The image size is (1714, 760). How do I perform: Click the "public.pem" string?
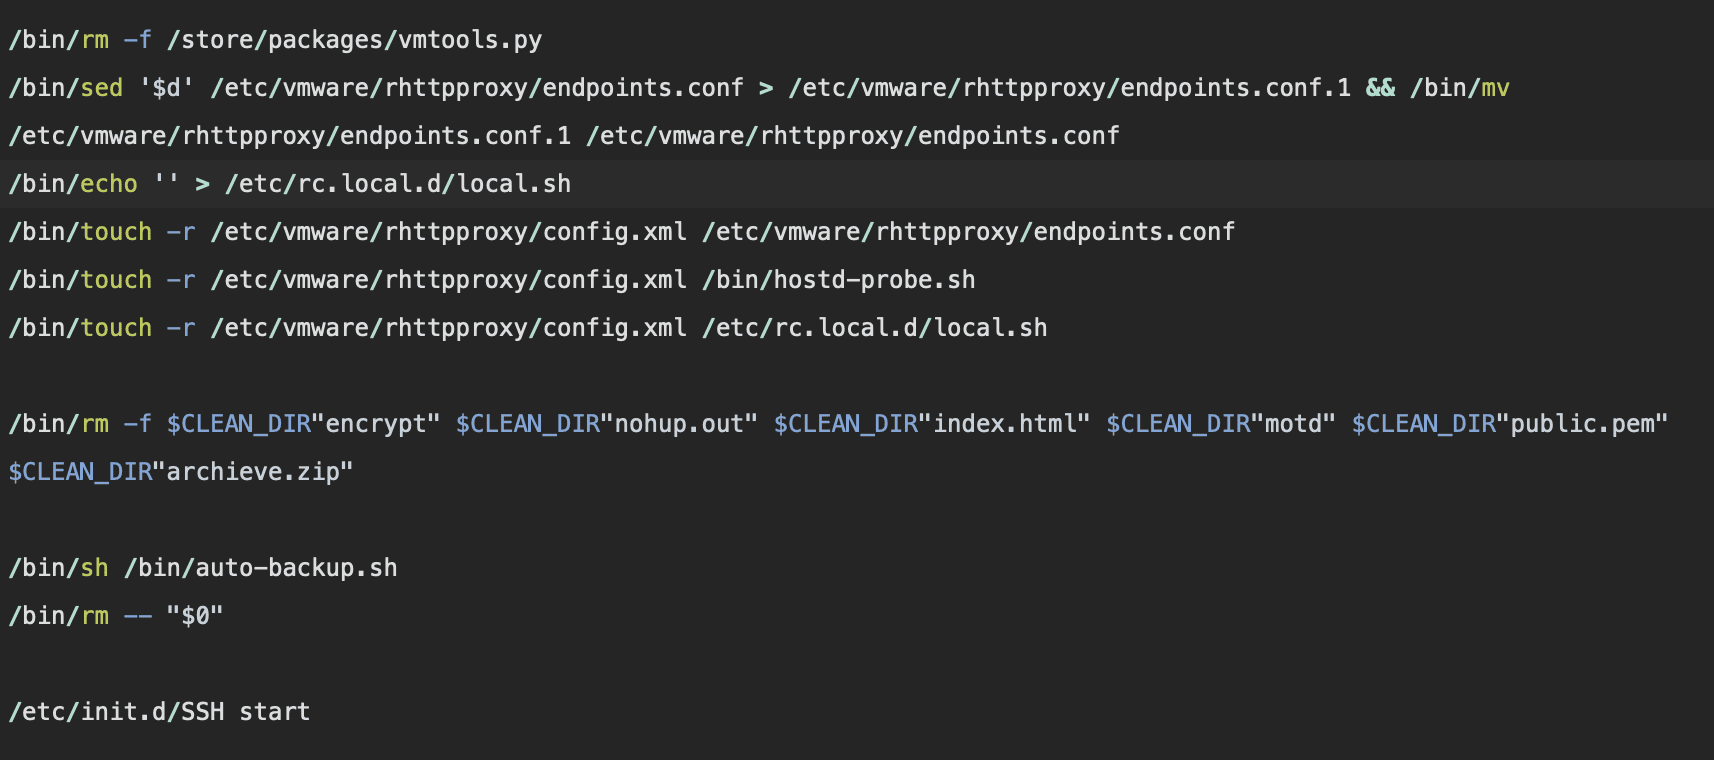(1582, 424)
